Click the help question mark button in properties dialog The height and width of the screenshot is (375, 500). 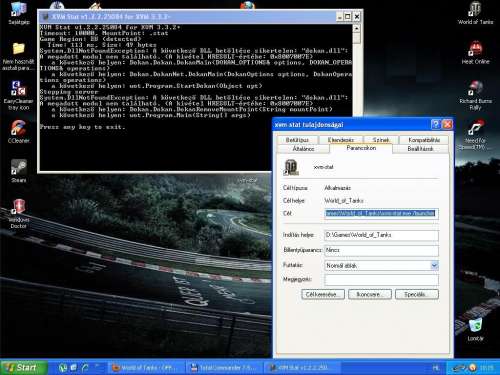coord(436,124)
